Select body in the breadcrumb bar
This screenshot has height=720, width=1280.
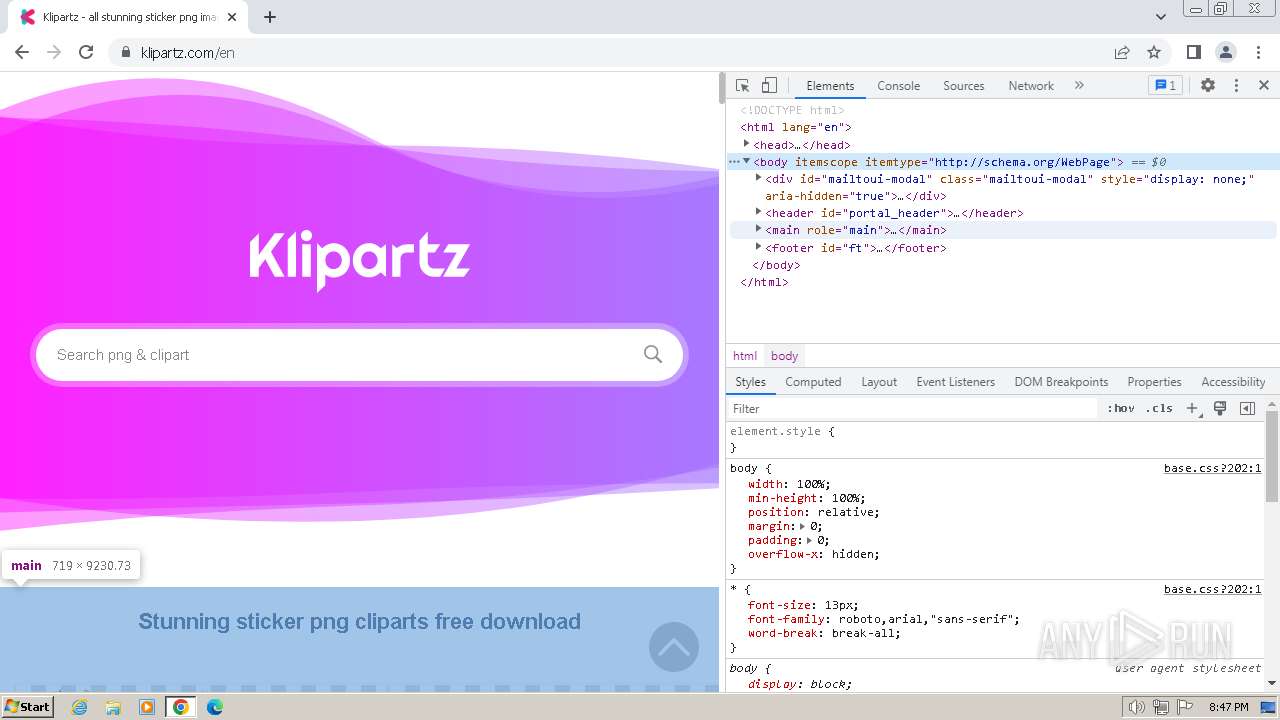click(x=785, y=356)
